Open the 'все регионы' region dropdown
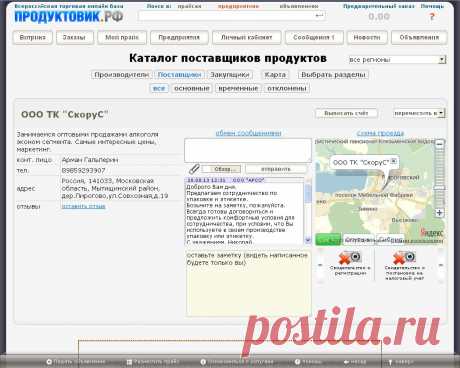The image size is (460, 368). [x=397, y=60]
